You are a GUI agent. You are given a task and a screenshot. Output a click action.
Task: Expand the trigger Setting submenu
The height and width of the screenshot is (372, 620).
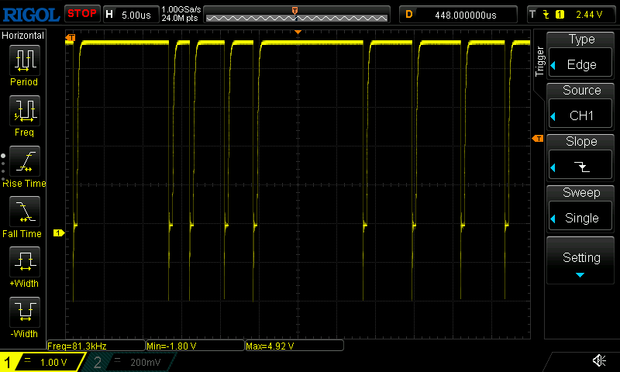click(580, 261)
